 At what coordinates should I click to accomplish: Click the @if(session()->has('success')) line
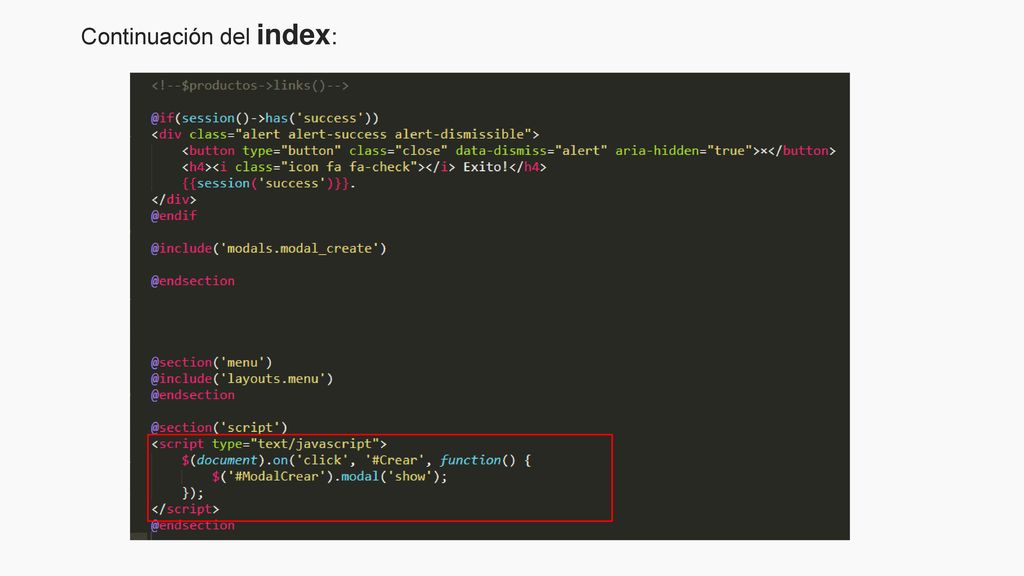coord(264,118)
